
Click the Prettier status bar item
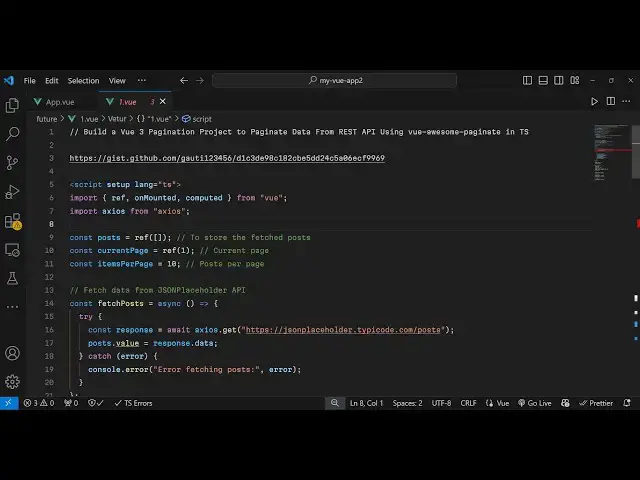[x=596, y=403]
